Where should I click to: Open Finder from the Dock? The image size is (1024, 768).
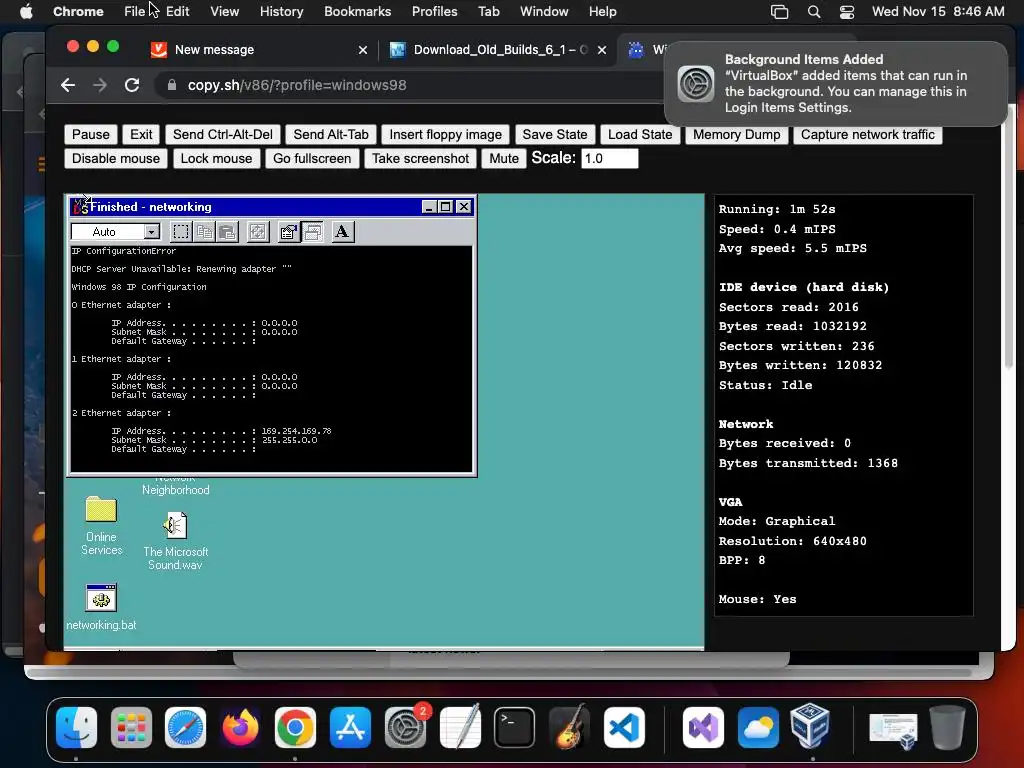[76, 728]
